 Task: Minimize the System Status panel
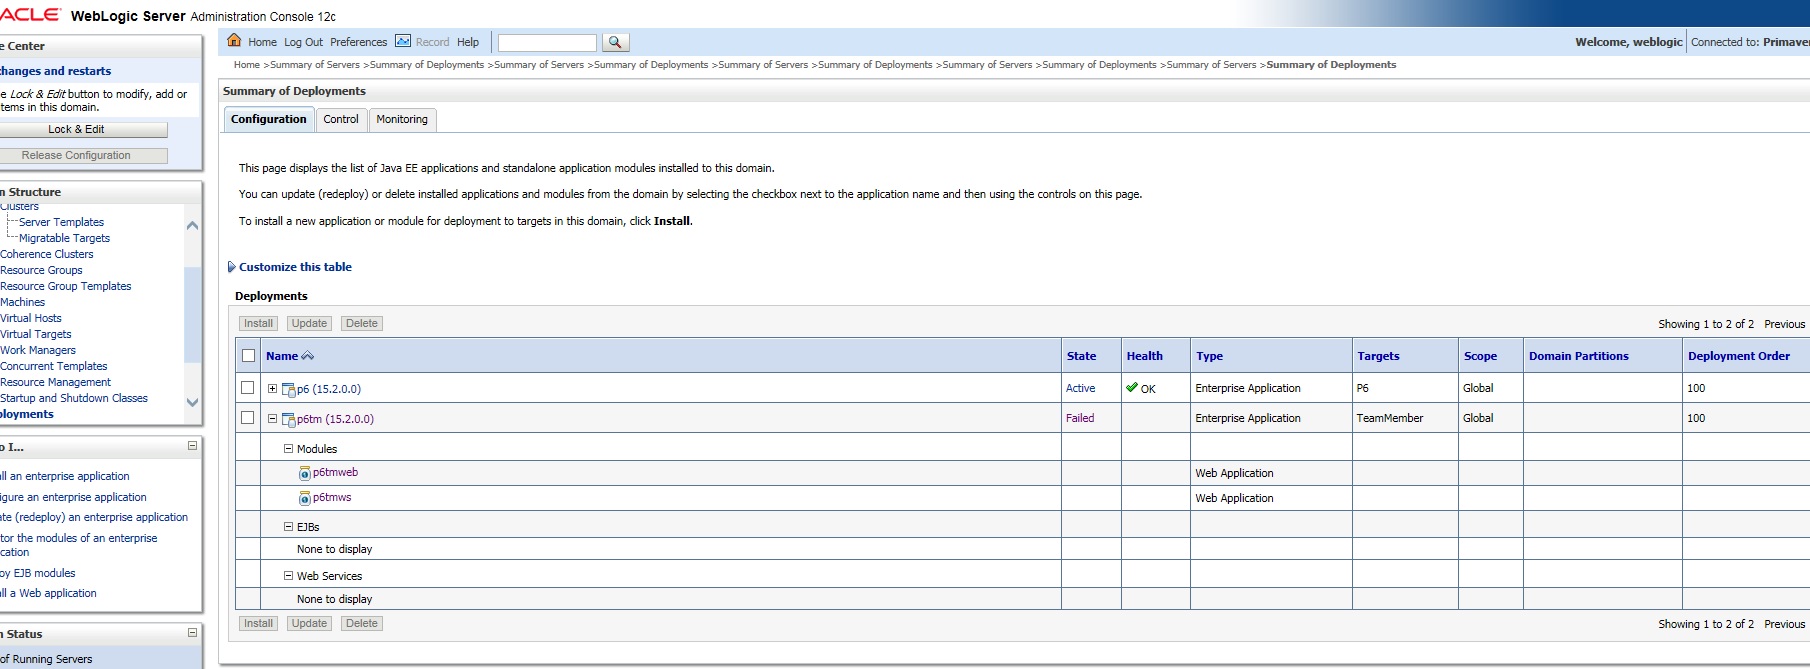click(192, 633)
